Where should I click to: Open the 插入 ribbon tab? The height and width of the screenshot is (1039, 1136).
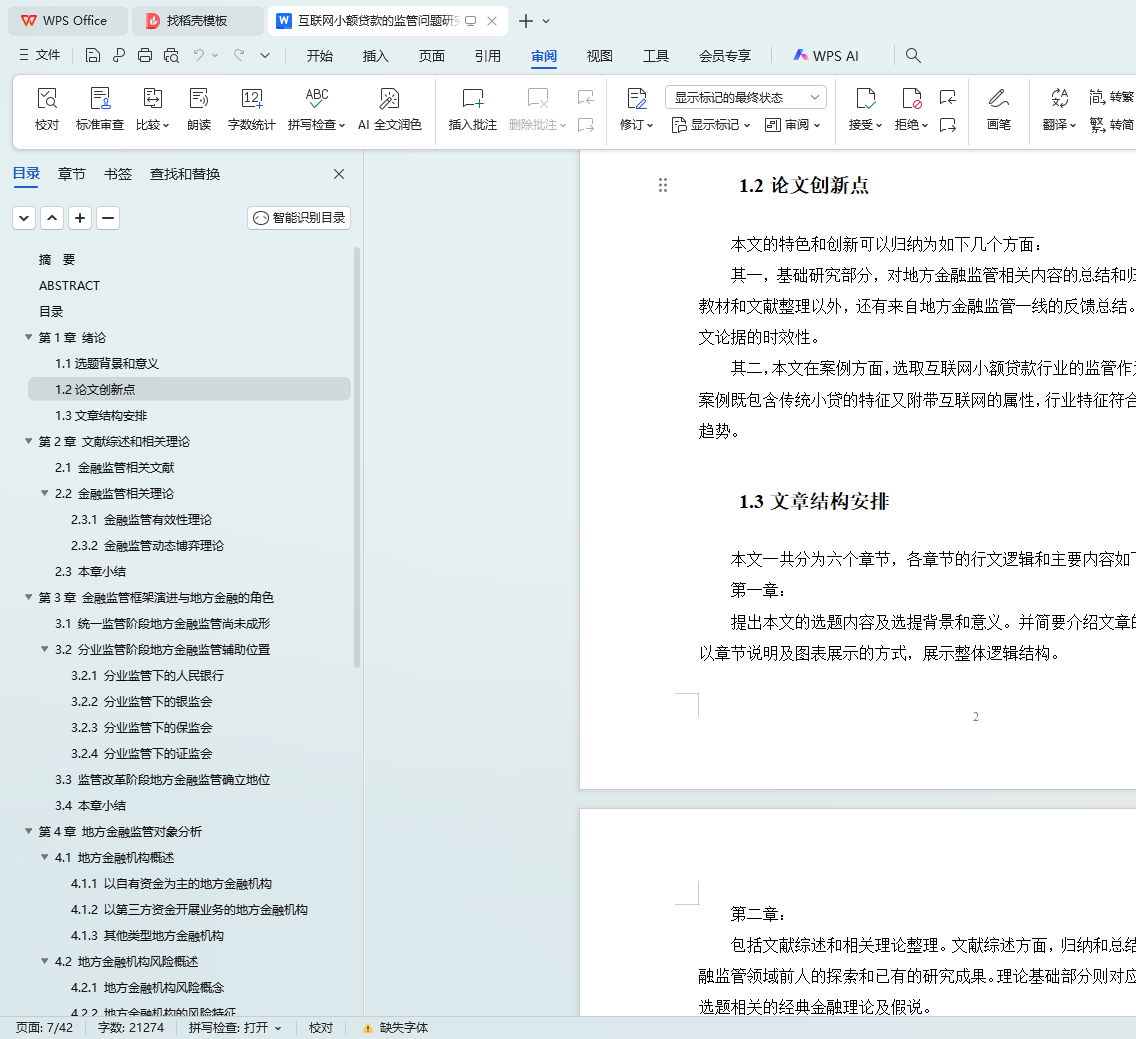coord(375,56)
